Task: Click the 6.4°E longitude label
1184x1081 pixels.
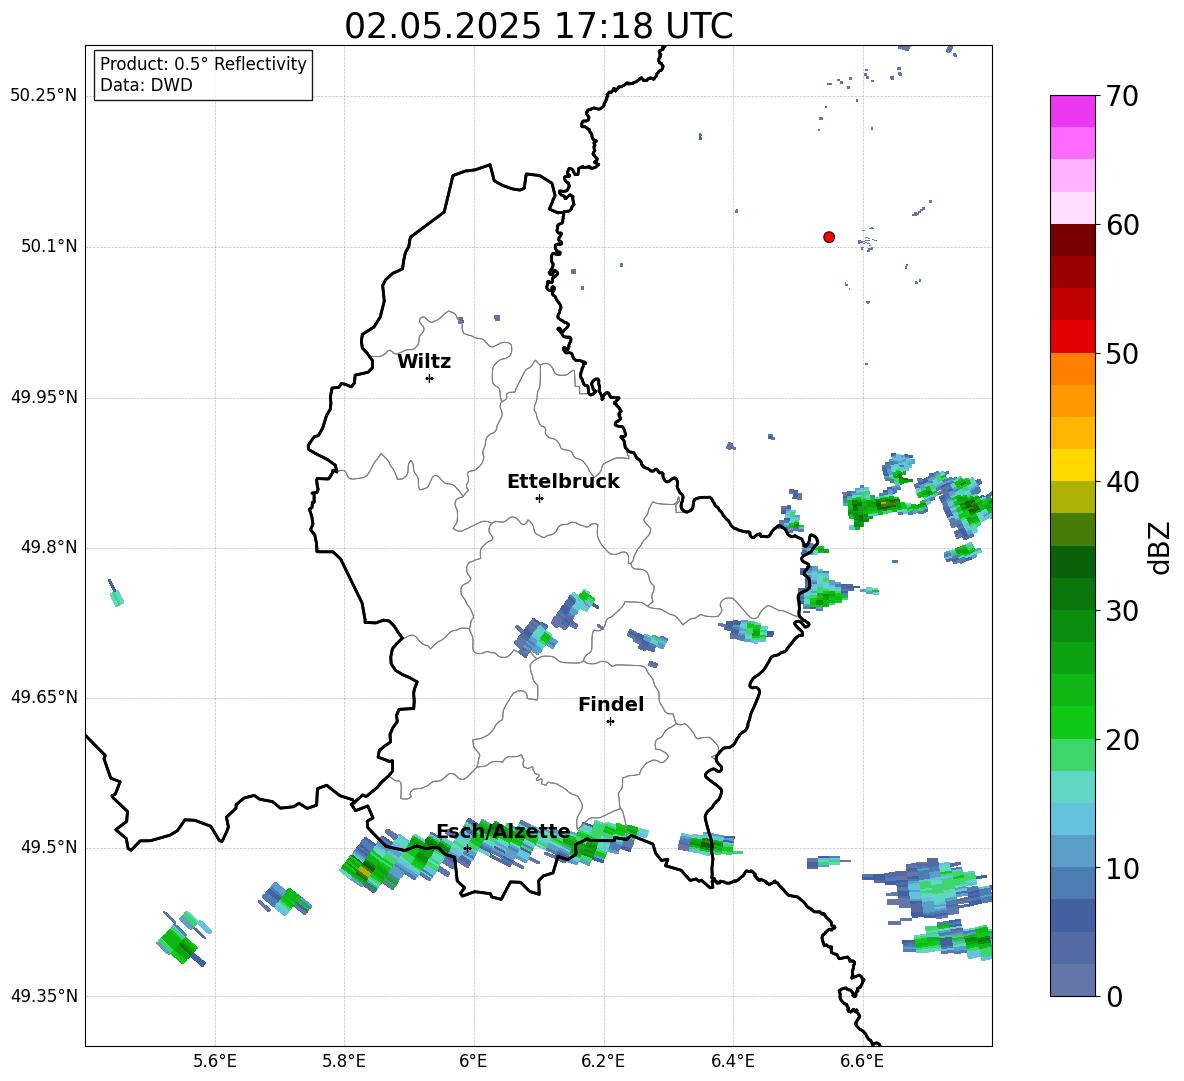Action: 732,1062
